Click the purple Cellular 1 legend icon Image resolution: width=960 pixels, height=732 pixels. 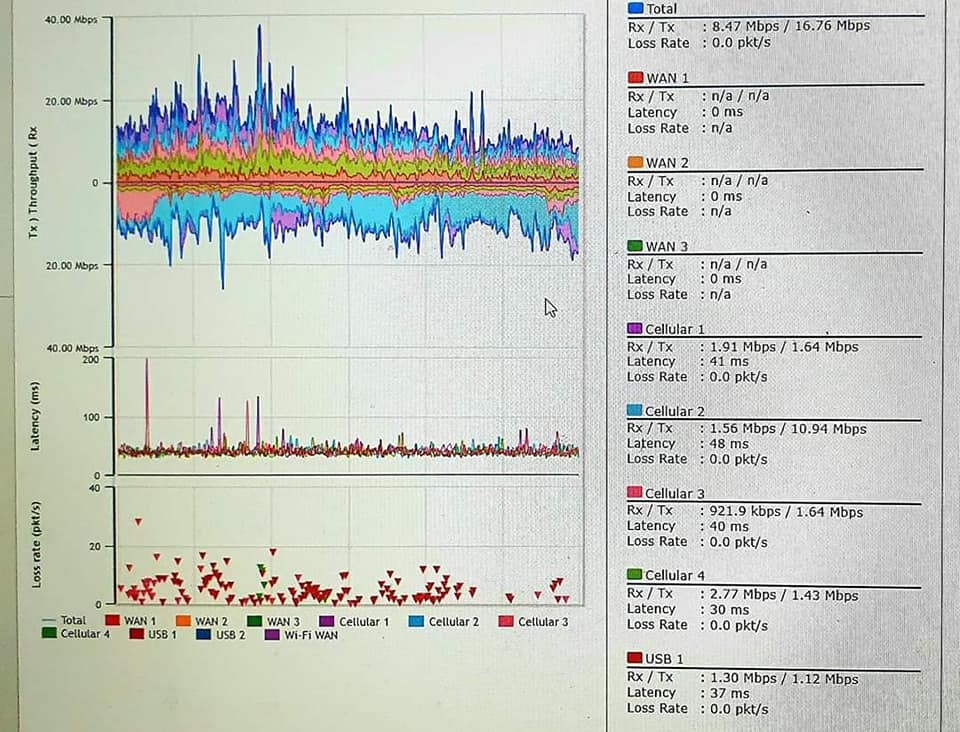coord(326,621)
